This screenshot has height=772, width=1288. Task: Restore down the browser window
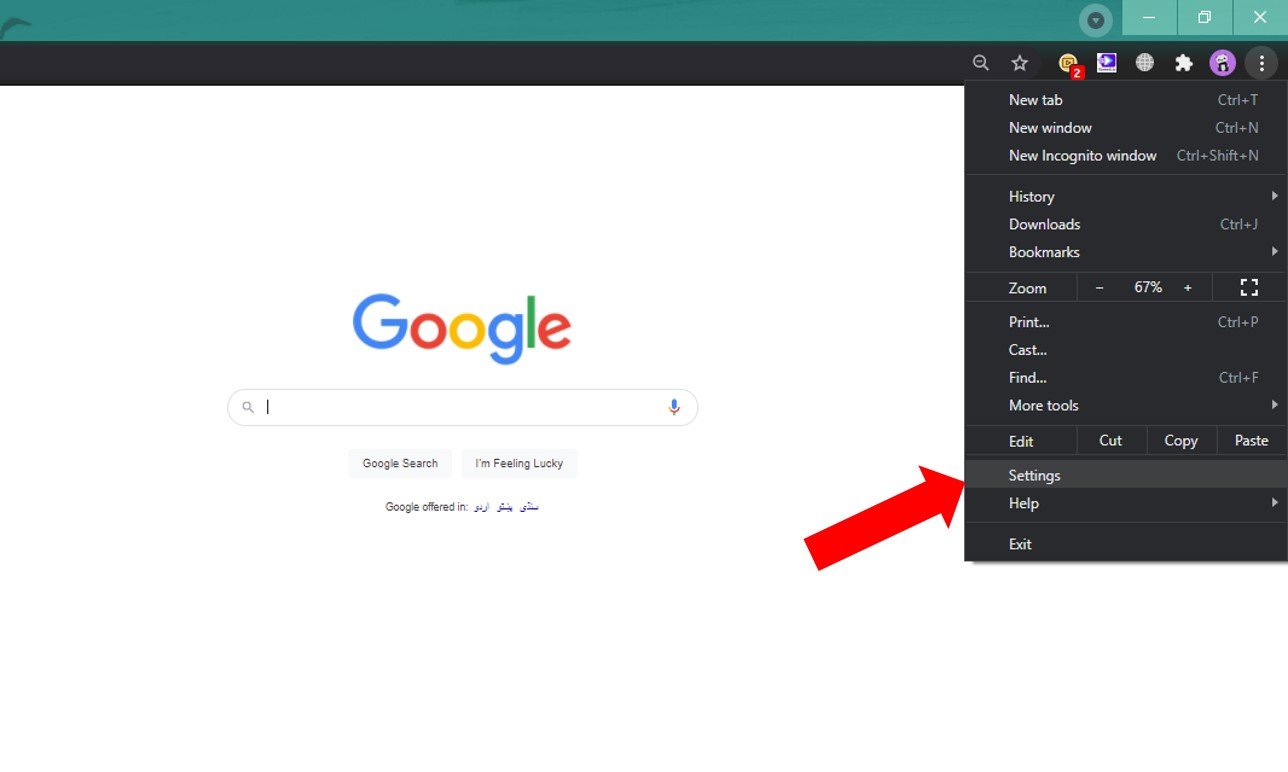tap(1204, 18)
